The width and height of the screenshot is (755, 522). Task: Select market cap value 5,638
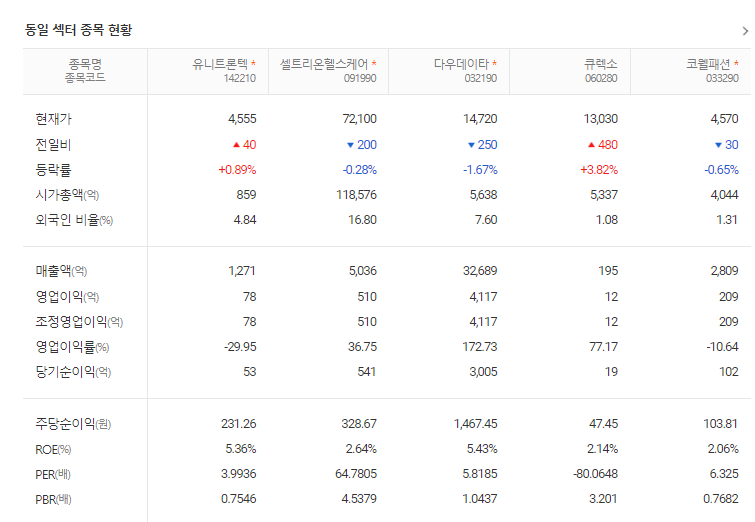click(x=483, y=195)
